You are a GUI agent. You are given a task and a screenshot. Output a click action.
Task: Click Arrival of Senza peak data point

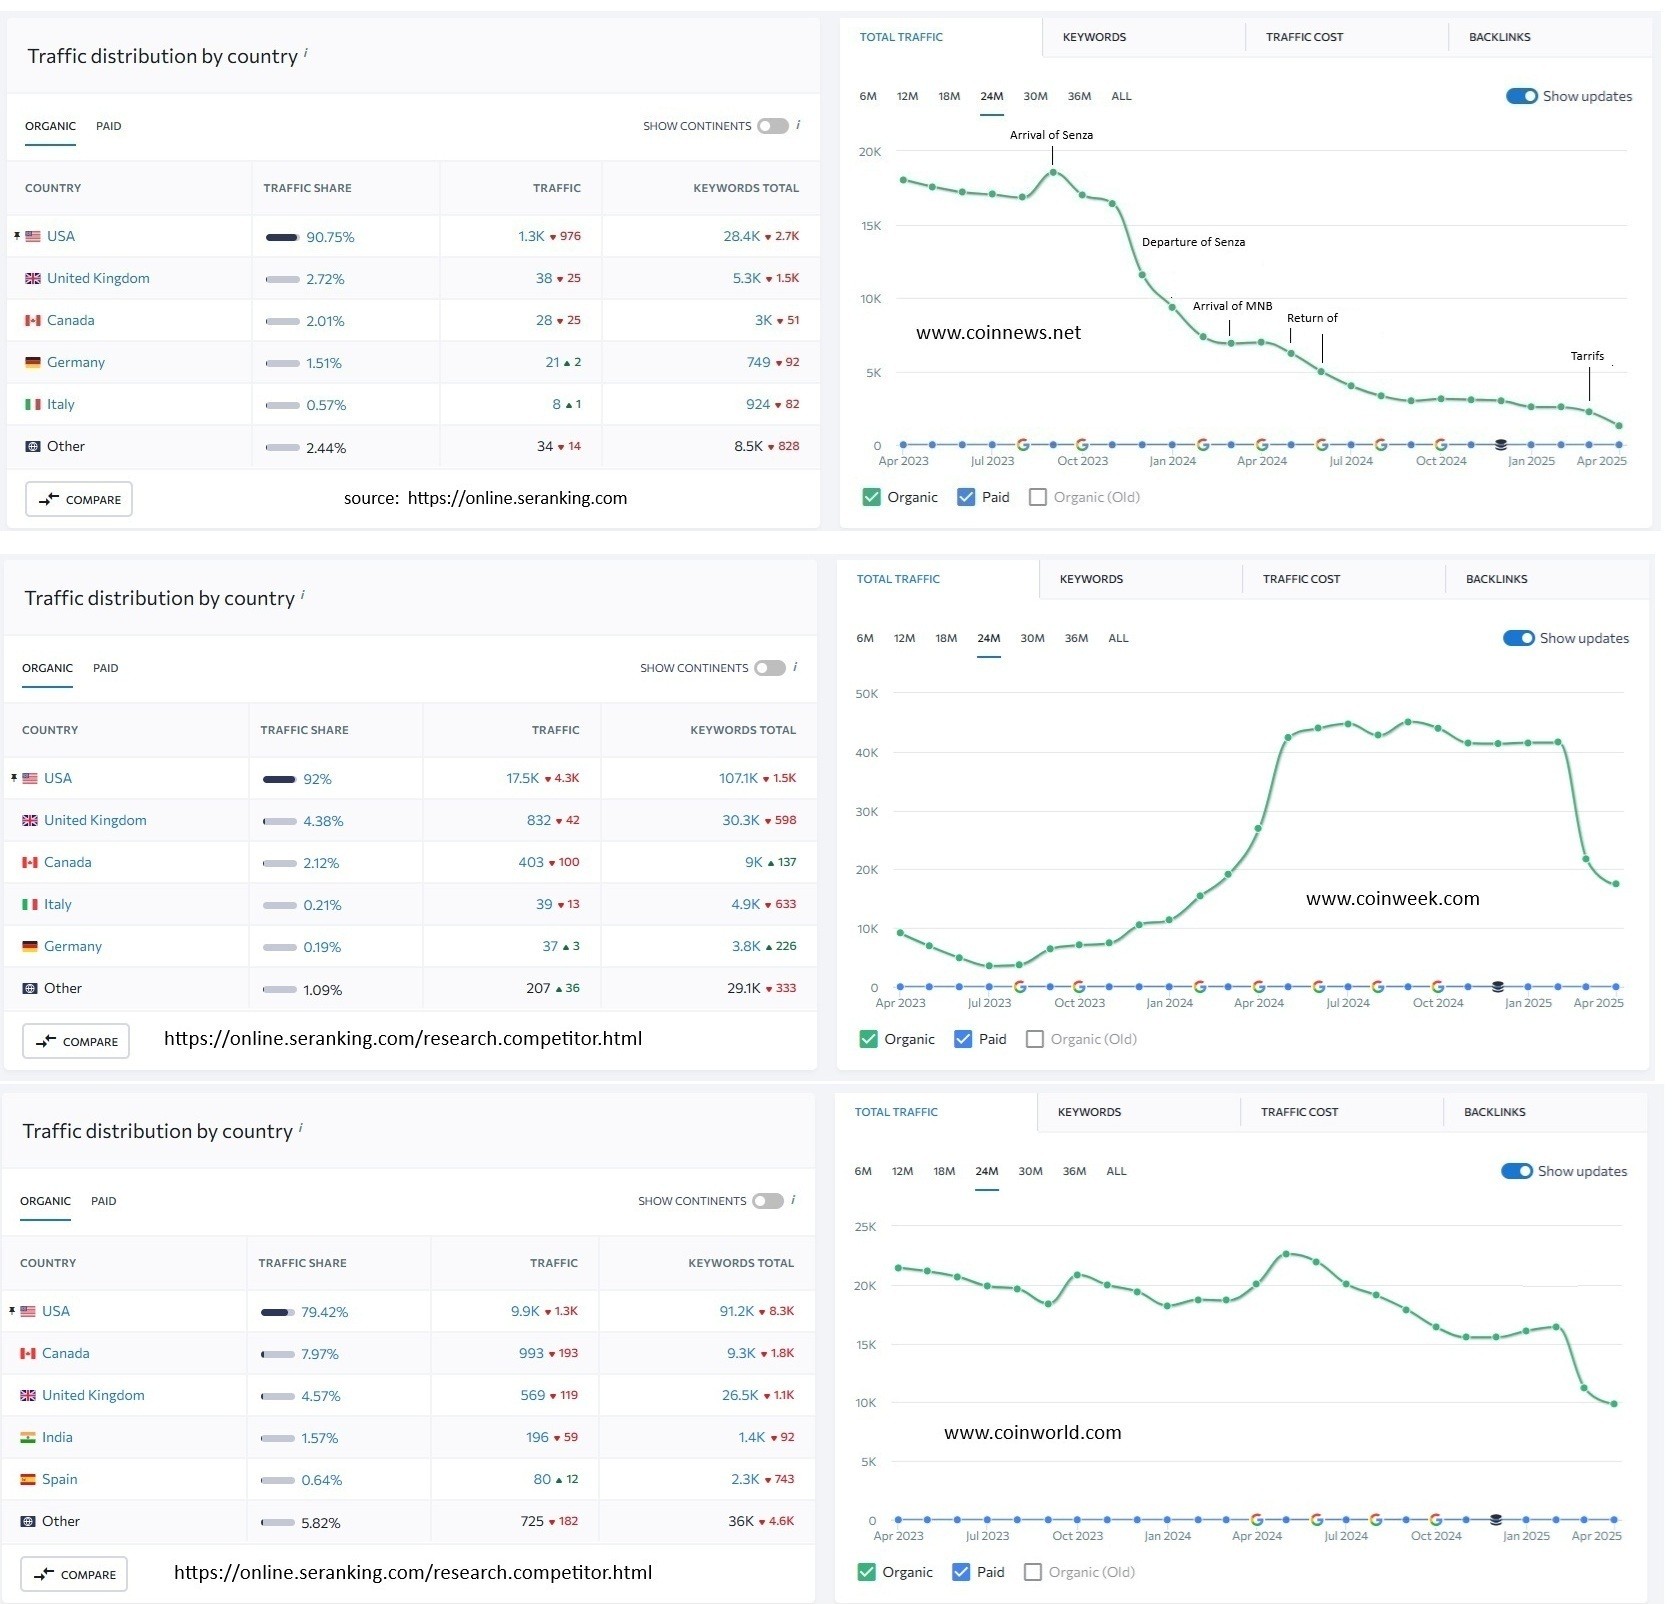[x=1053, y=172]
